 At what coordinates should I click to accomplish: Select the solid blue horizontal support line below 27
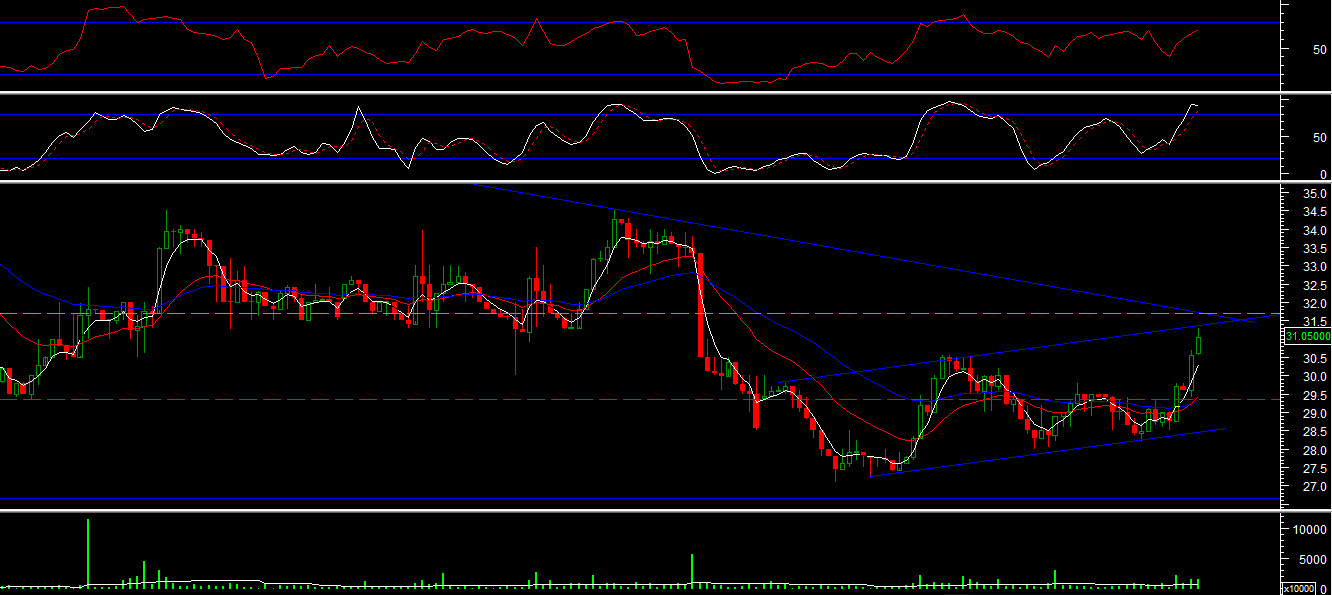[x=639, y=498]
